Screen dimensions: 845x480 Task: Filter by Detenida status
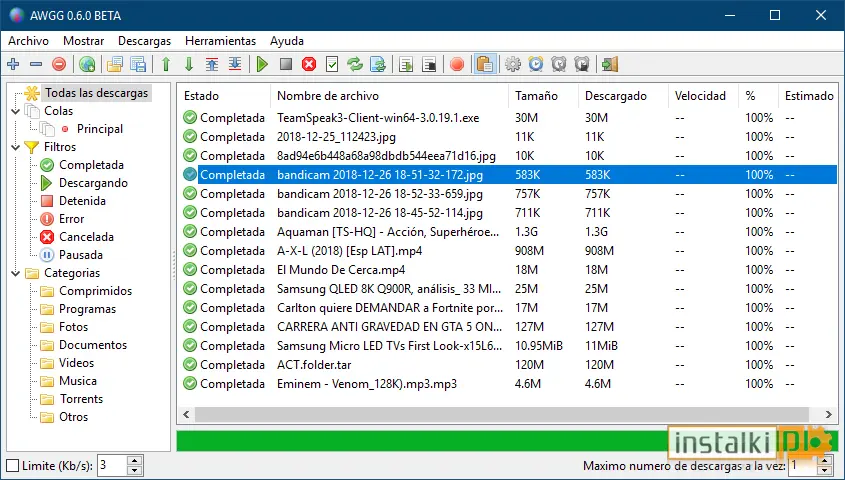82,201
